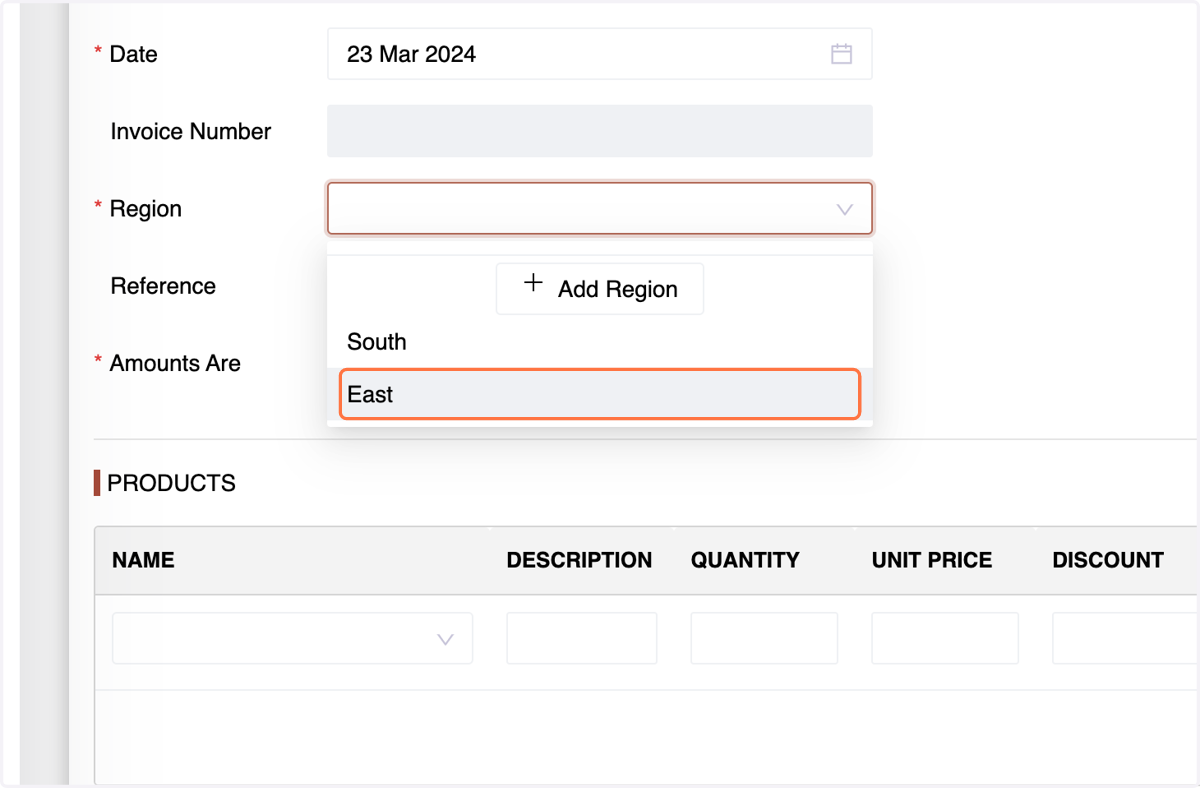Click the Invoice Number label
Image resolution: width=1200 pixels, height=788 pixels.
(x=191, y=131)
